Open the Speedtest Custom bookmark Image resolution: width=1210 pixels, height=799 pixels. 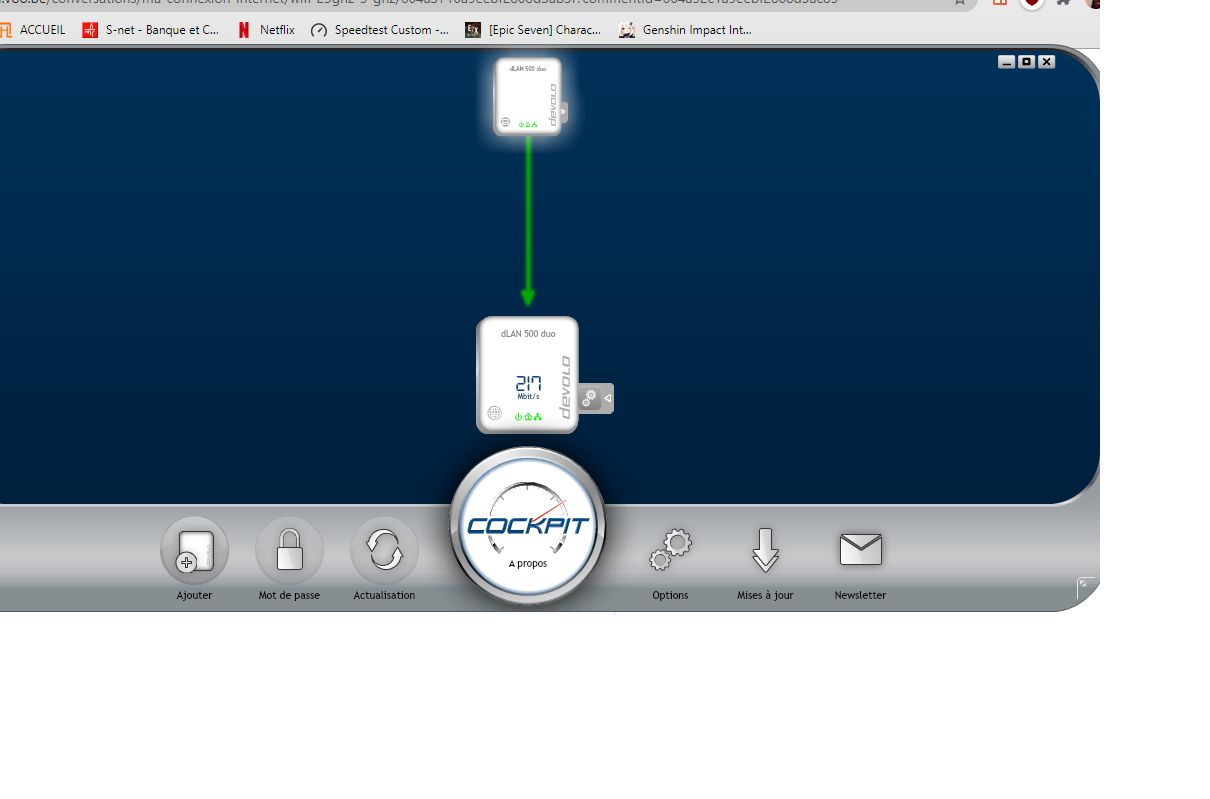(380, 30)
